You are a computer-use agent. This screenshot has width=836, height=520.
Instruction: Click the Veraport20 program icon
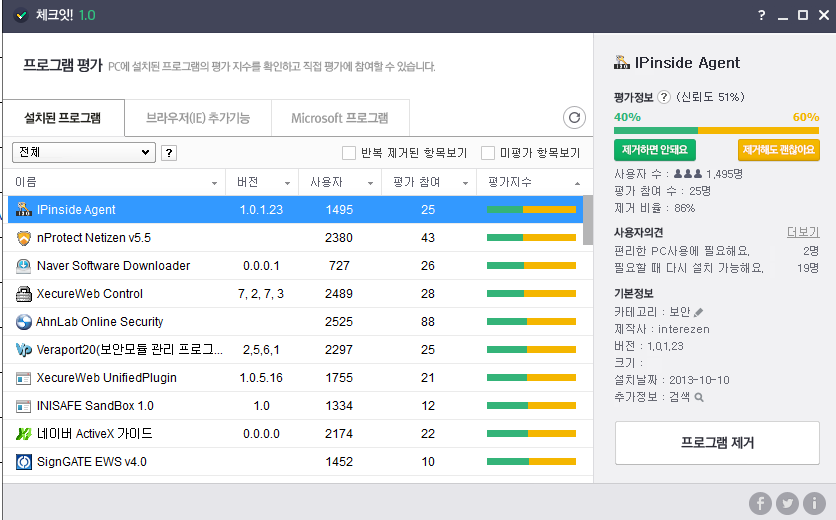(x=23, y=350)
